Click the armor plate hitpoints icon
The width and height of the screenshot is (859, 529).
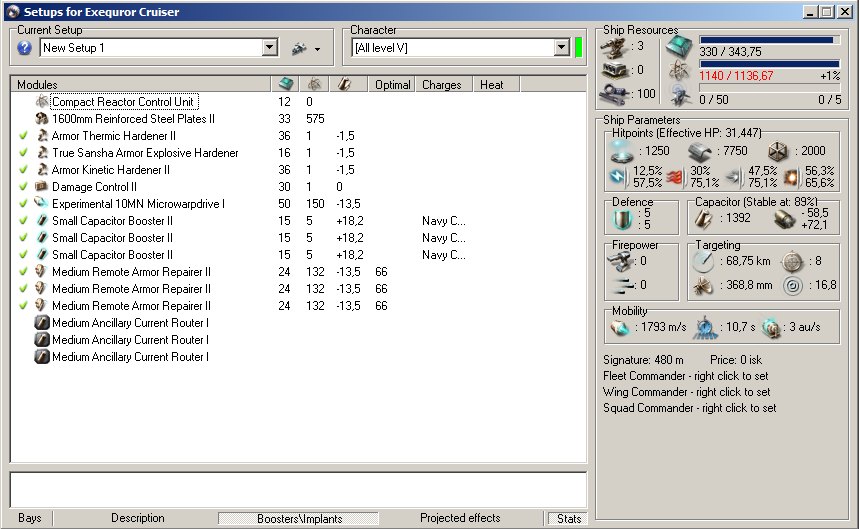[700, 151]
